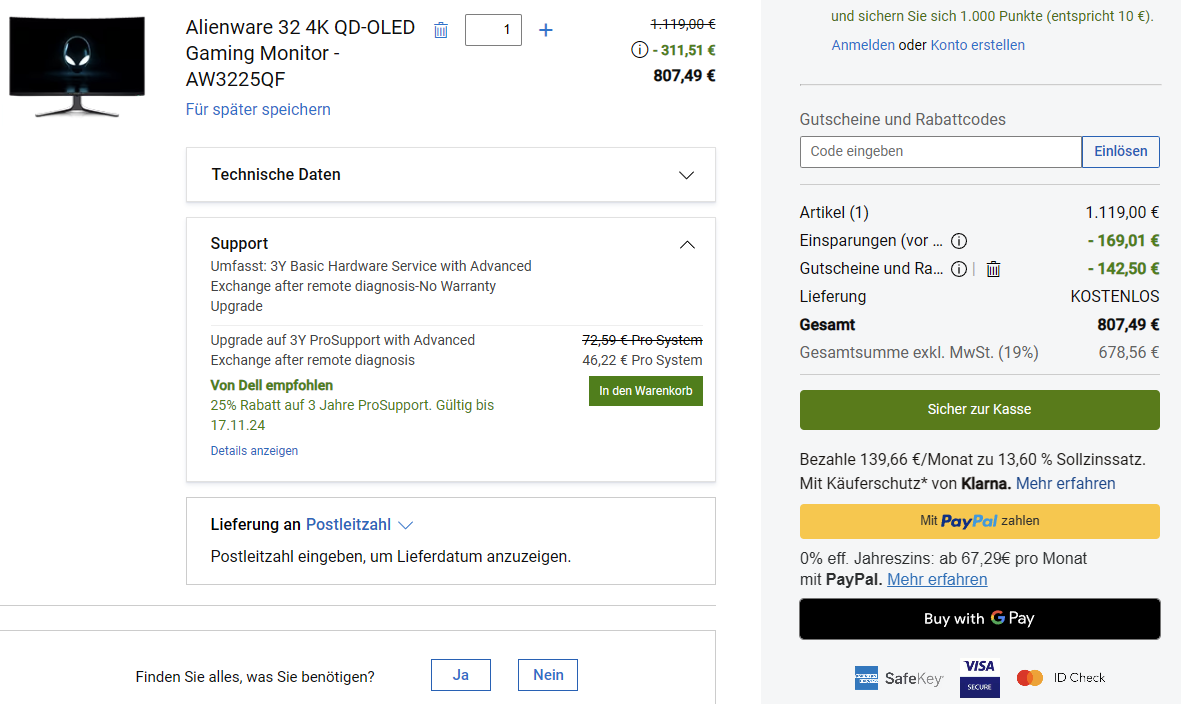Click Anmelden link

(863, 45)
